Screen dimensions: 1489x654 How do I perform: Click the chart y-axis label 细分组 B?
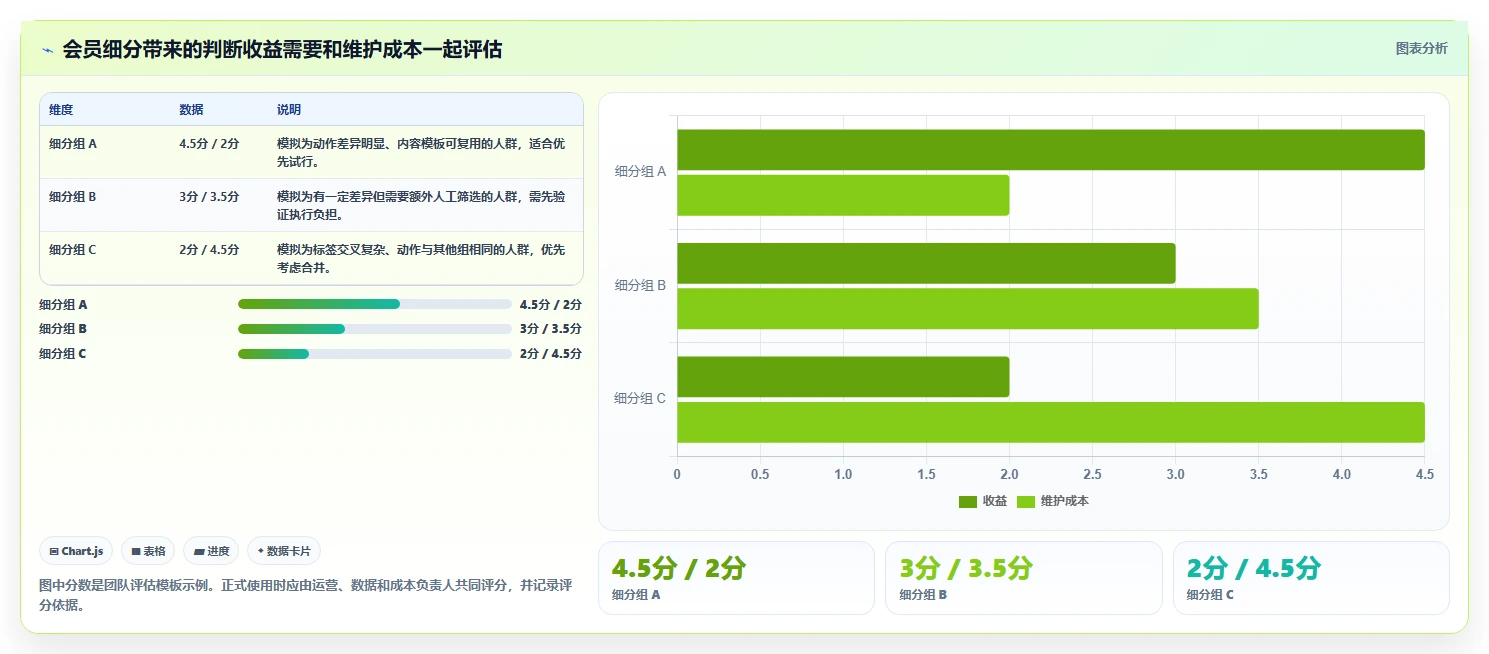click(x=640, y=285)
